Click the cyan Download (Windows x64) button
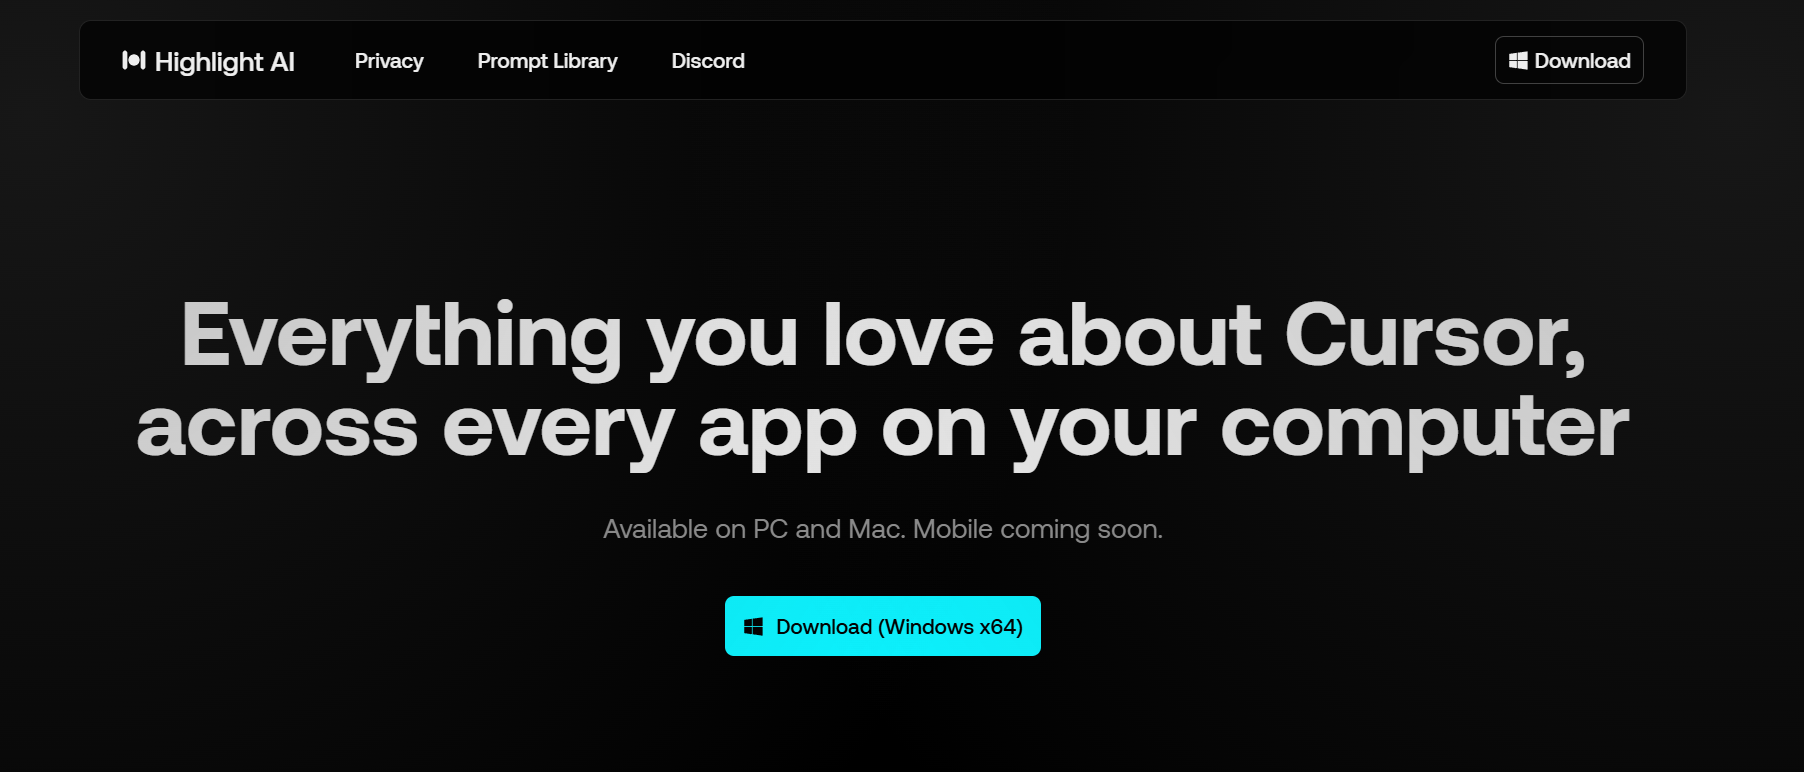The image size is (1804, 772). [882, 626]
